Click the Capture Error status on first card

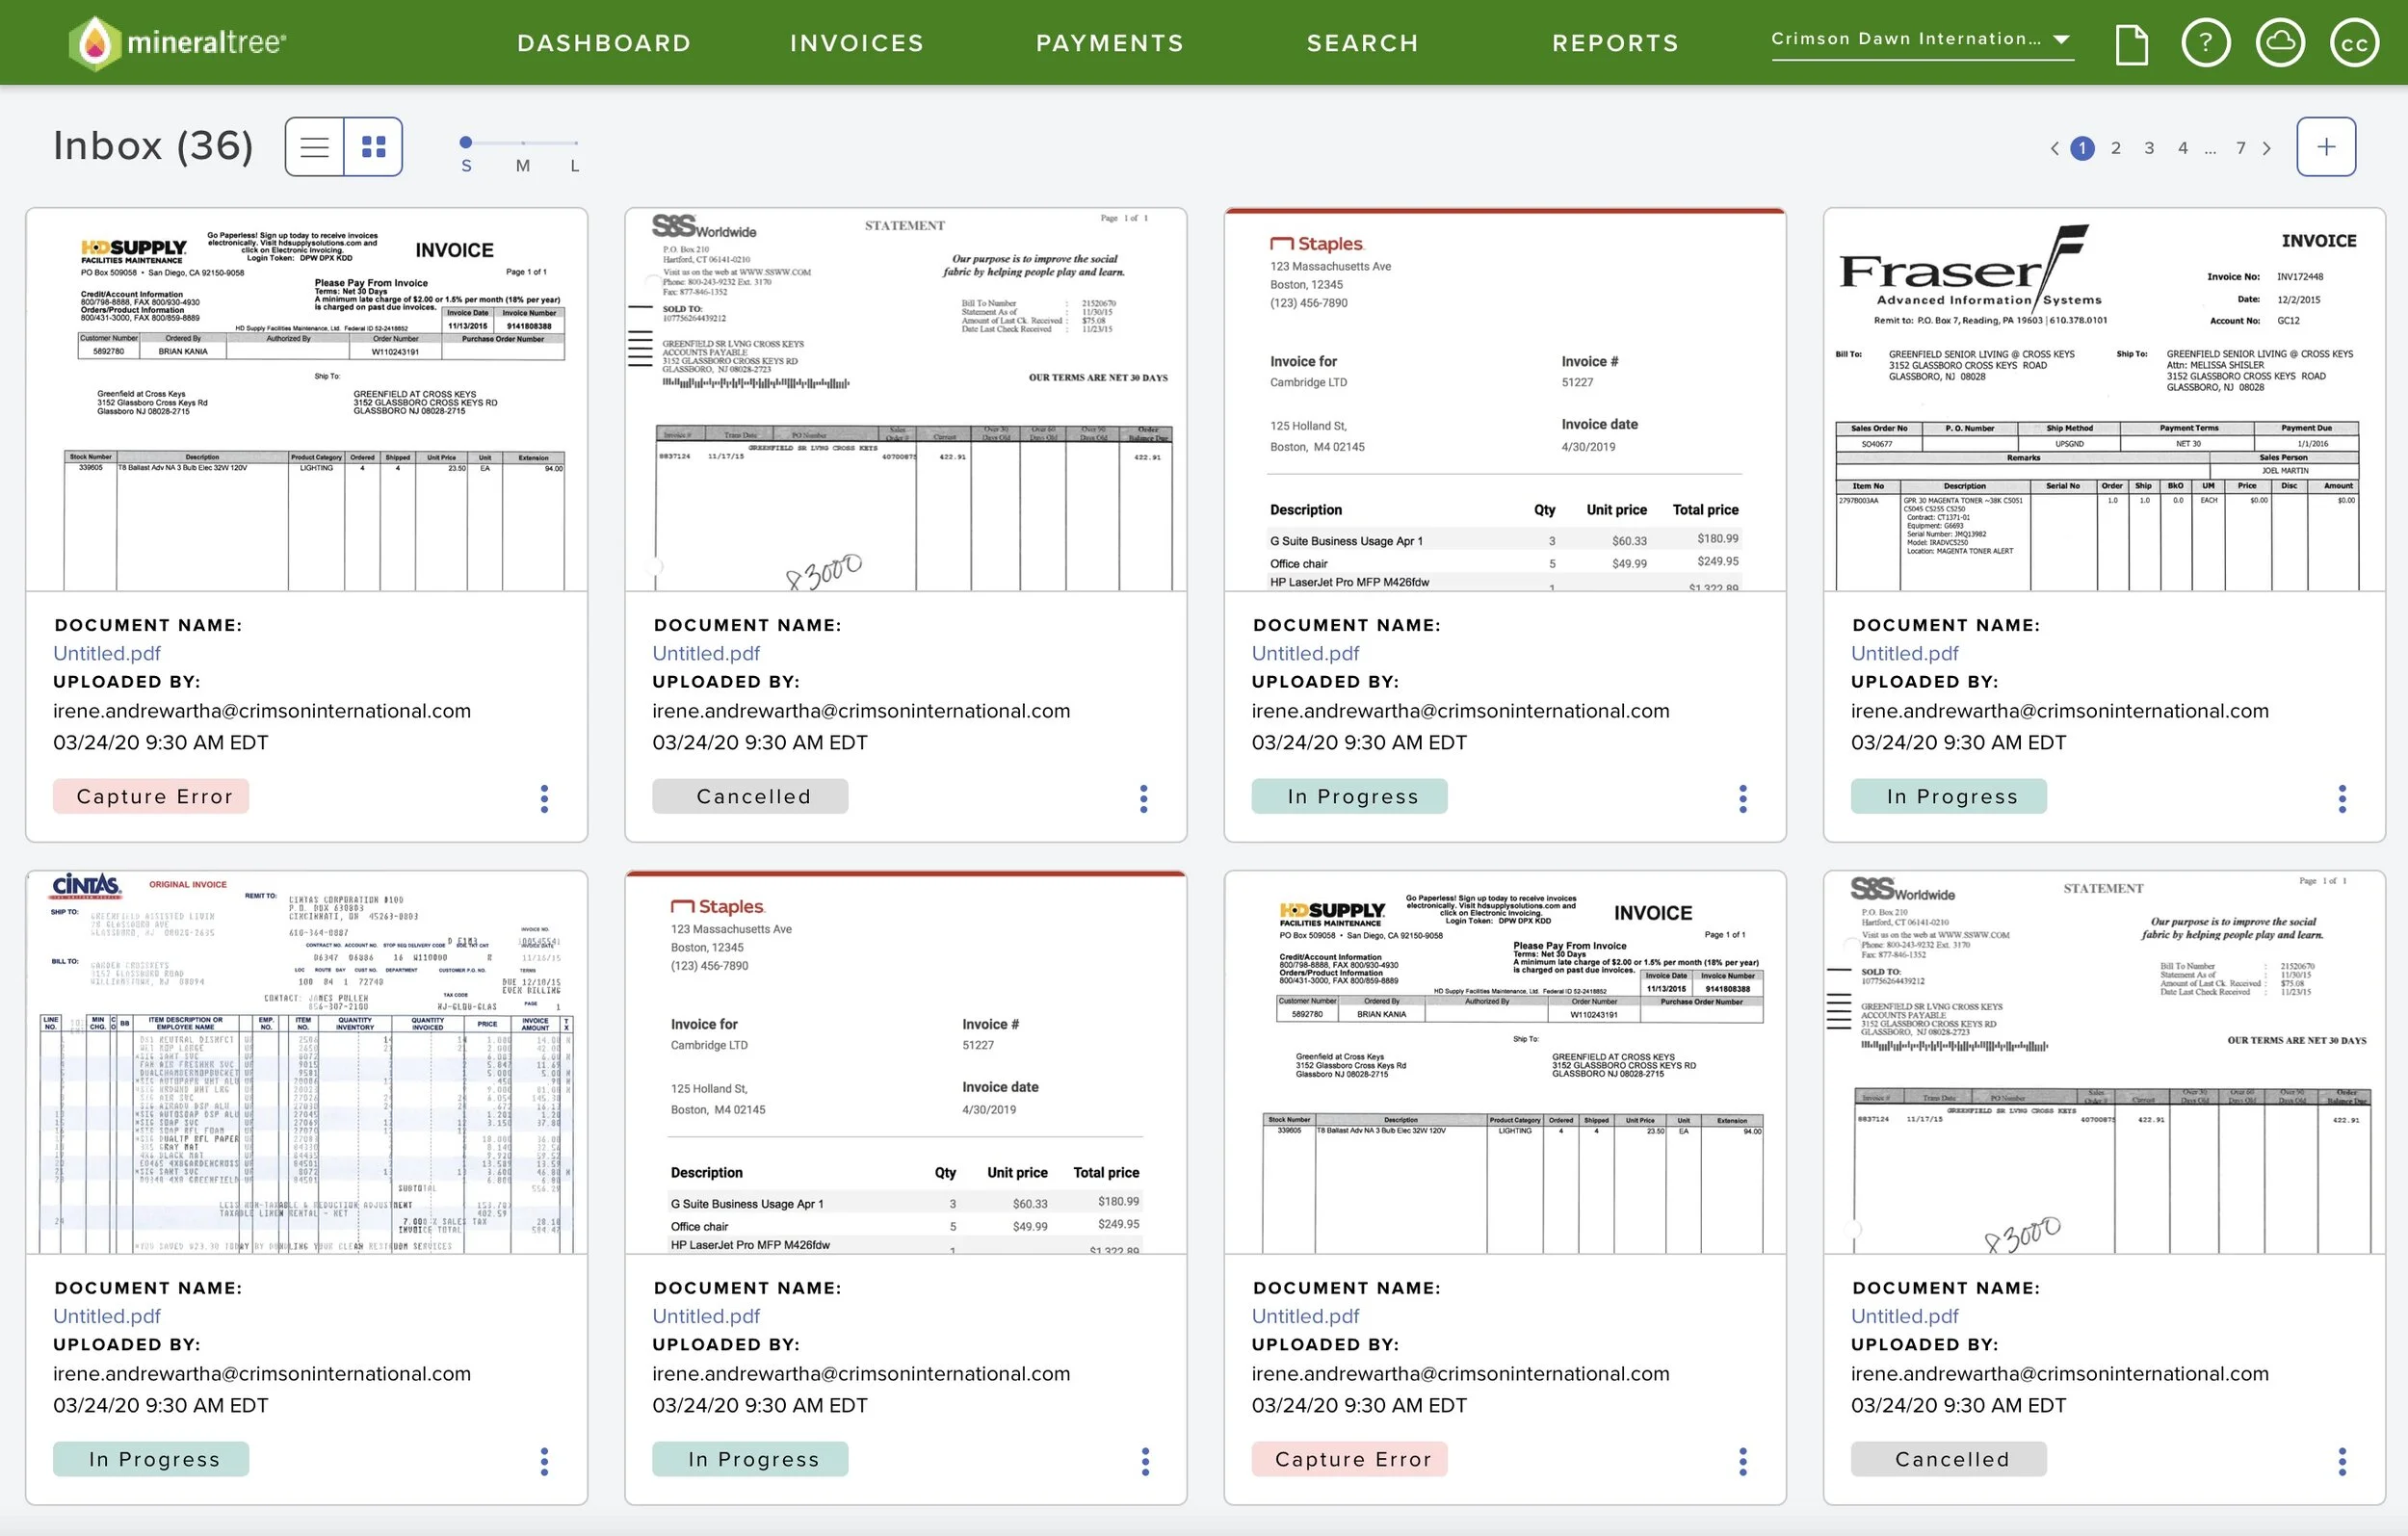tap(151, 796)
